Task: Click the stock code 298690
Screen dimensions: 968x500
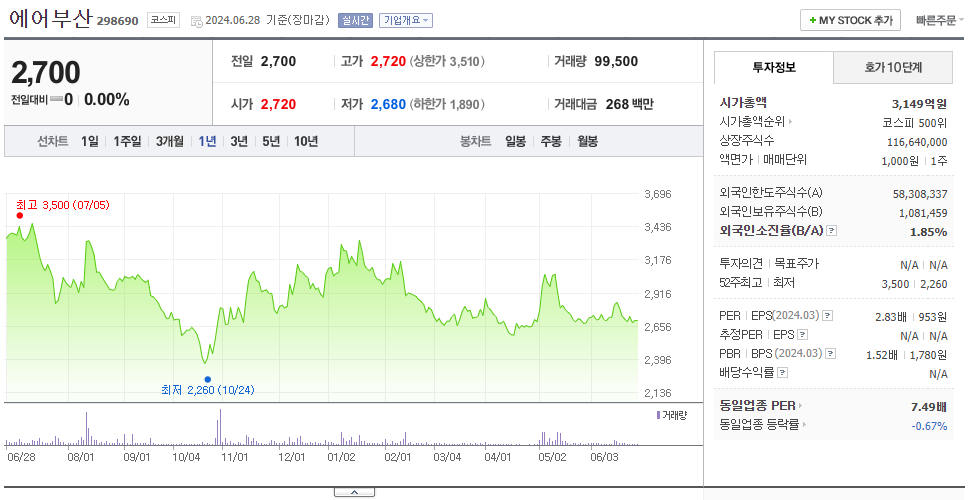Action: coord(118,22)
